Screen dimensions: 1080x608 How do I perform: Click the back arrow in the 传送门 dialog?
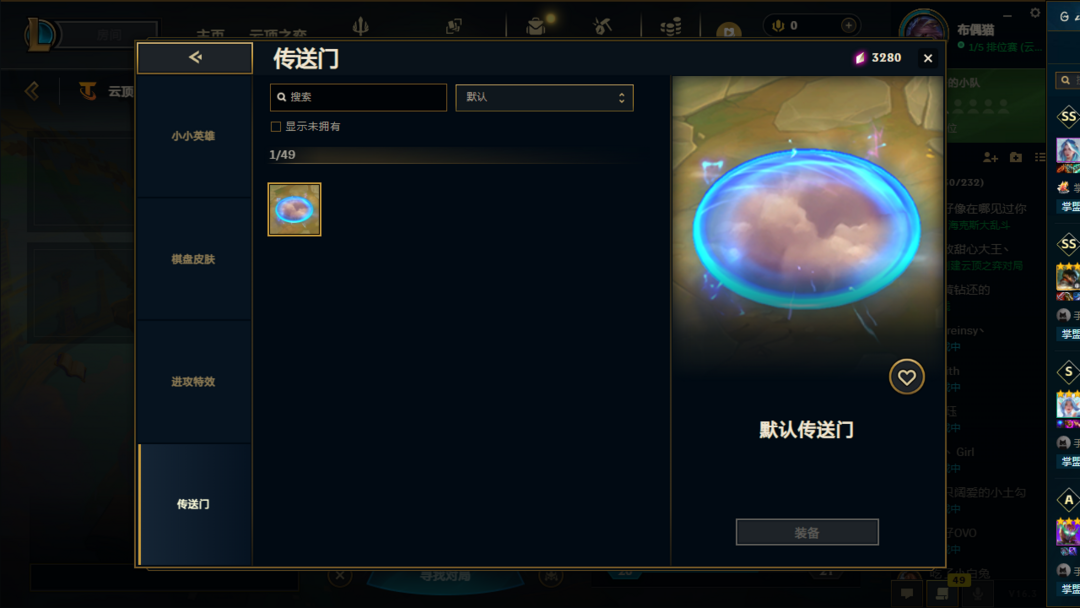pyautogui.click(x=195, y=57)
